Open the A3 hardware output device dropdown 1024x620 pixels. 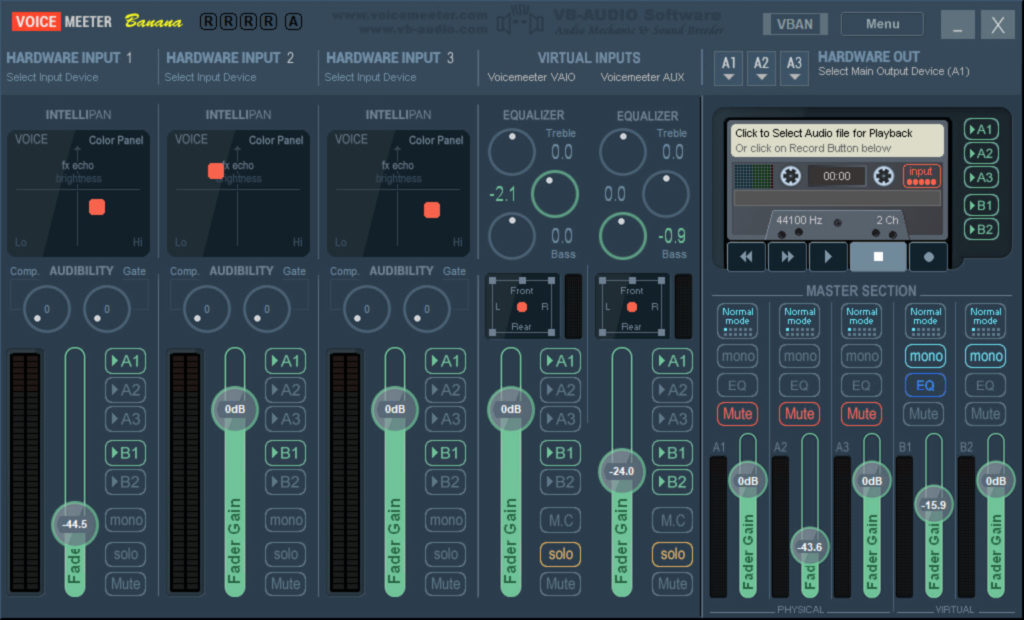(x=794, y=68)
